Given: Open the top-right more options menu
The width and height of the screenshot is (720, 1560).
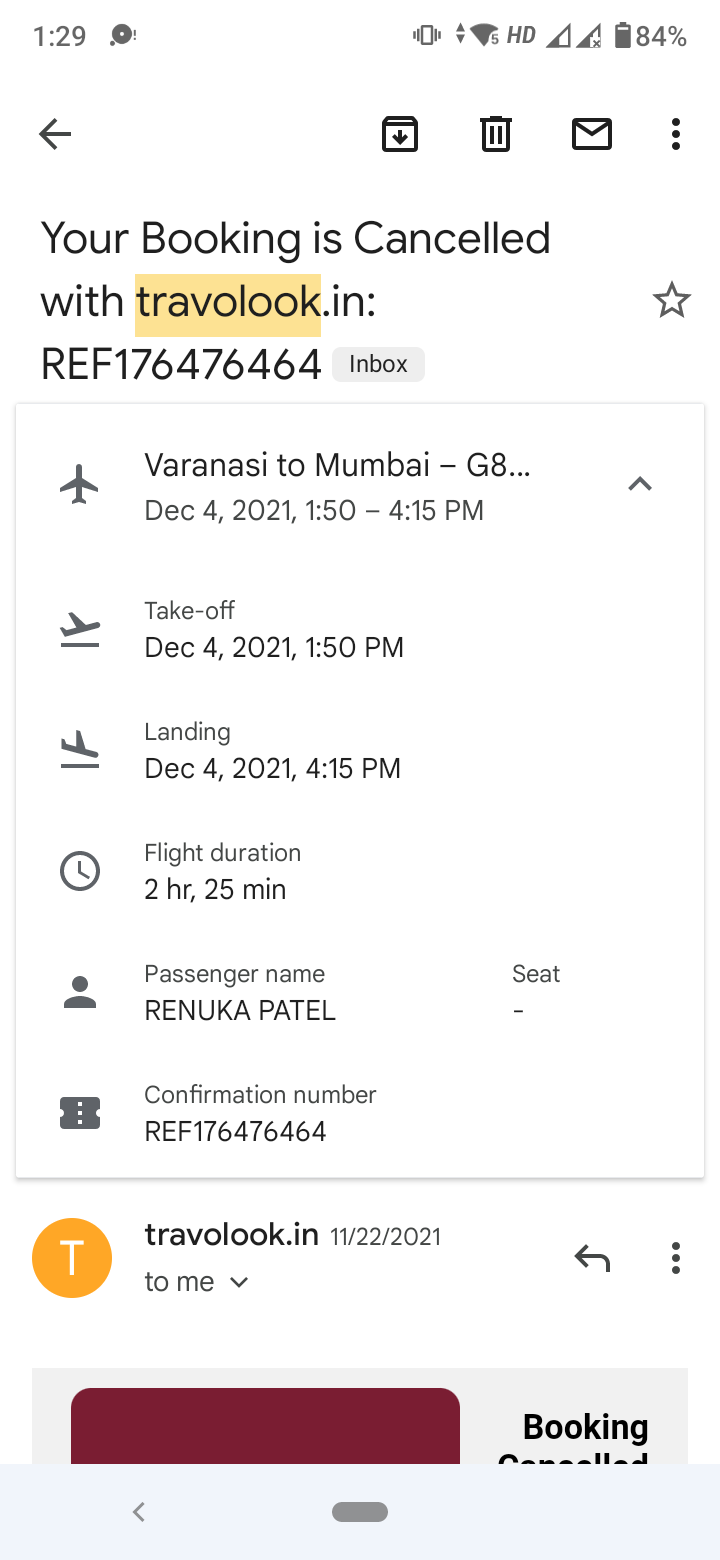Looking at the screenshot, I should [x=676, y=134].
